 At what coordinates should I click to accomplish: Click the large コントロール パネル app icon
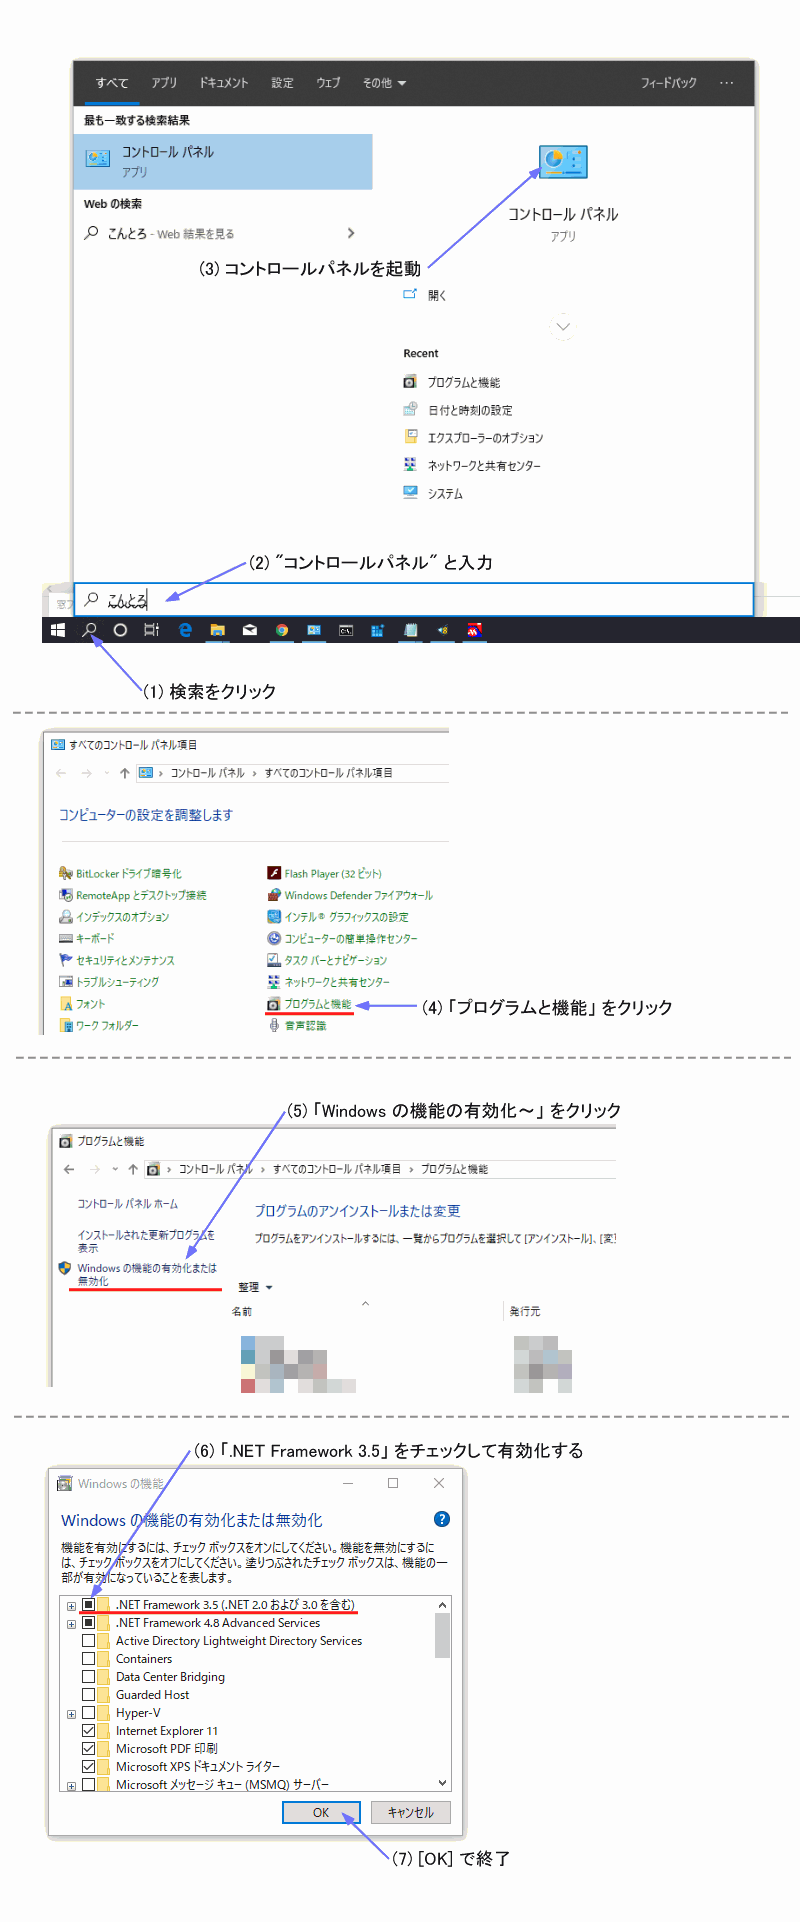[563, 162]
